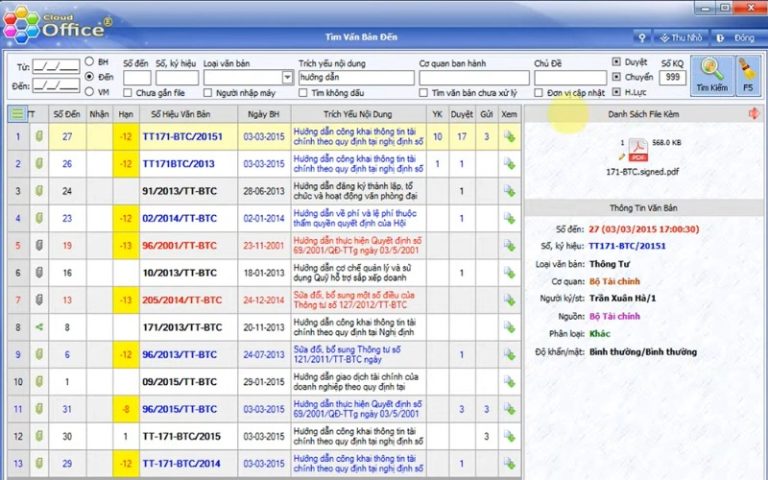Open the Loại văn bản dropdown

pos(288,77)
